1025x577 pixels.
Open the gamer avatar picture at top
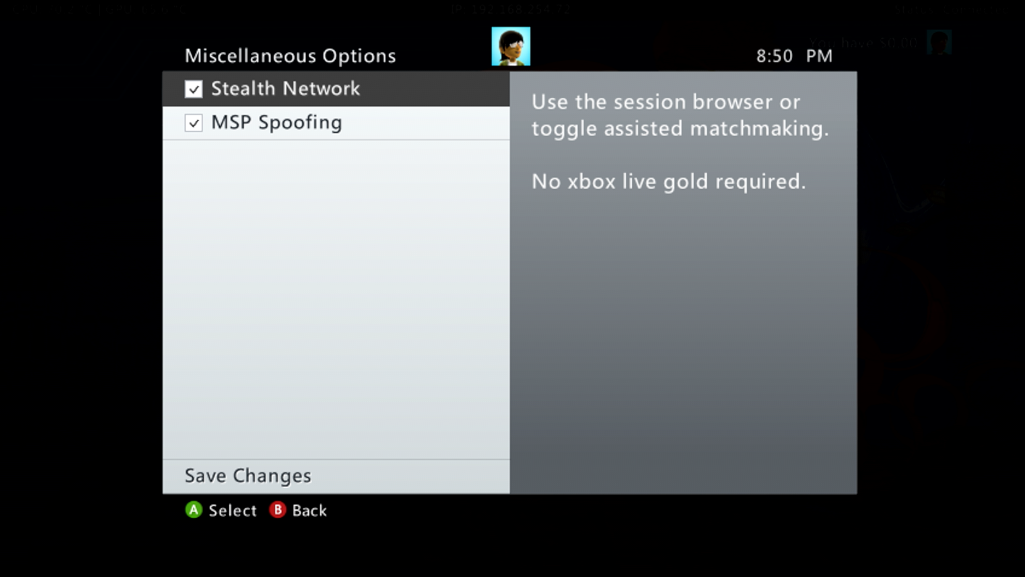pyautogui.click(x=511, y=46)
